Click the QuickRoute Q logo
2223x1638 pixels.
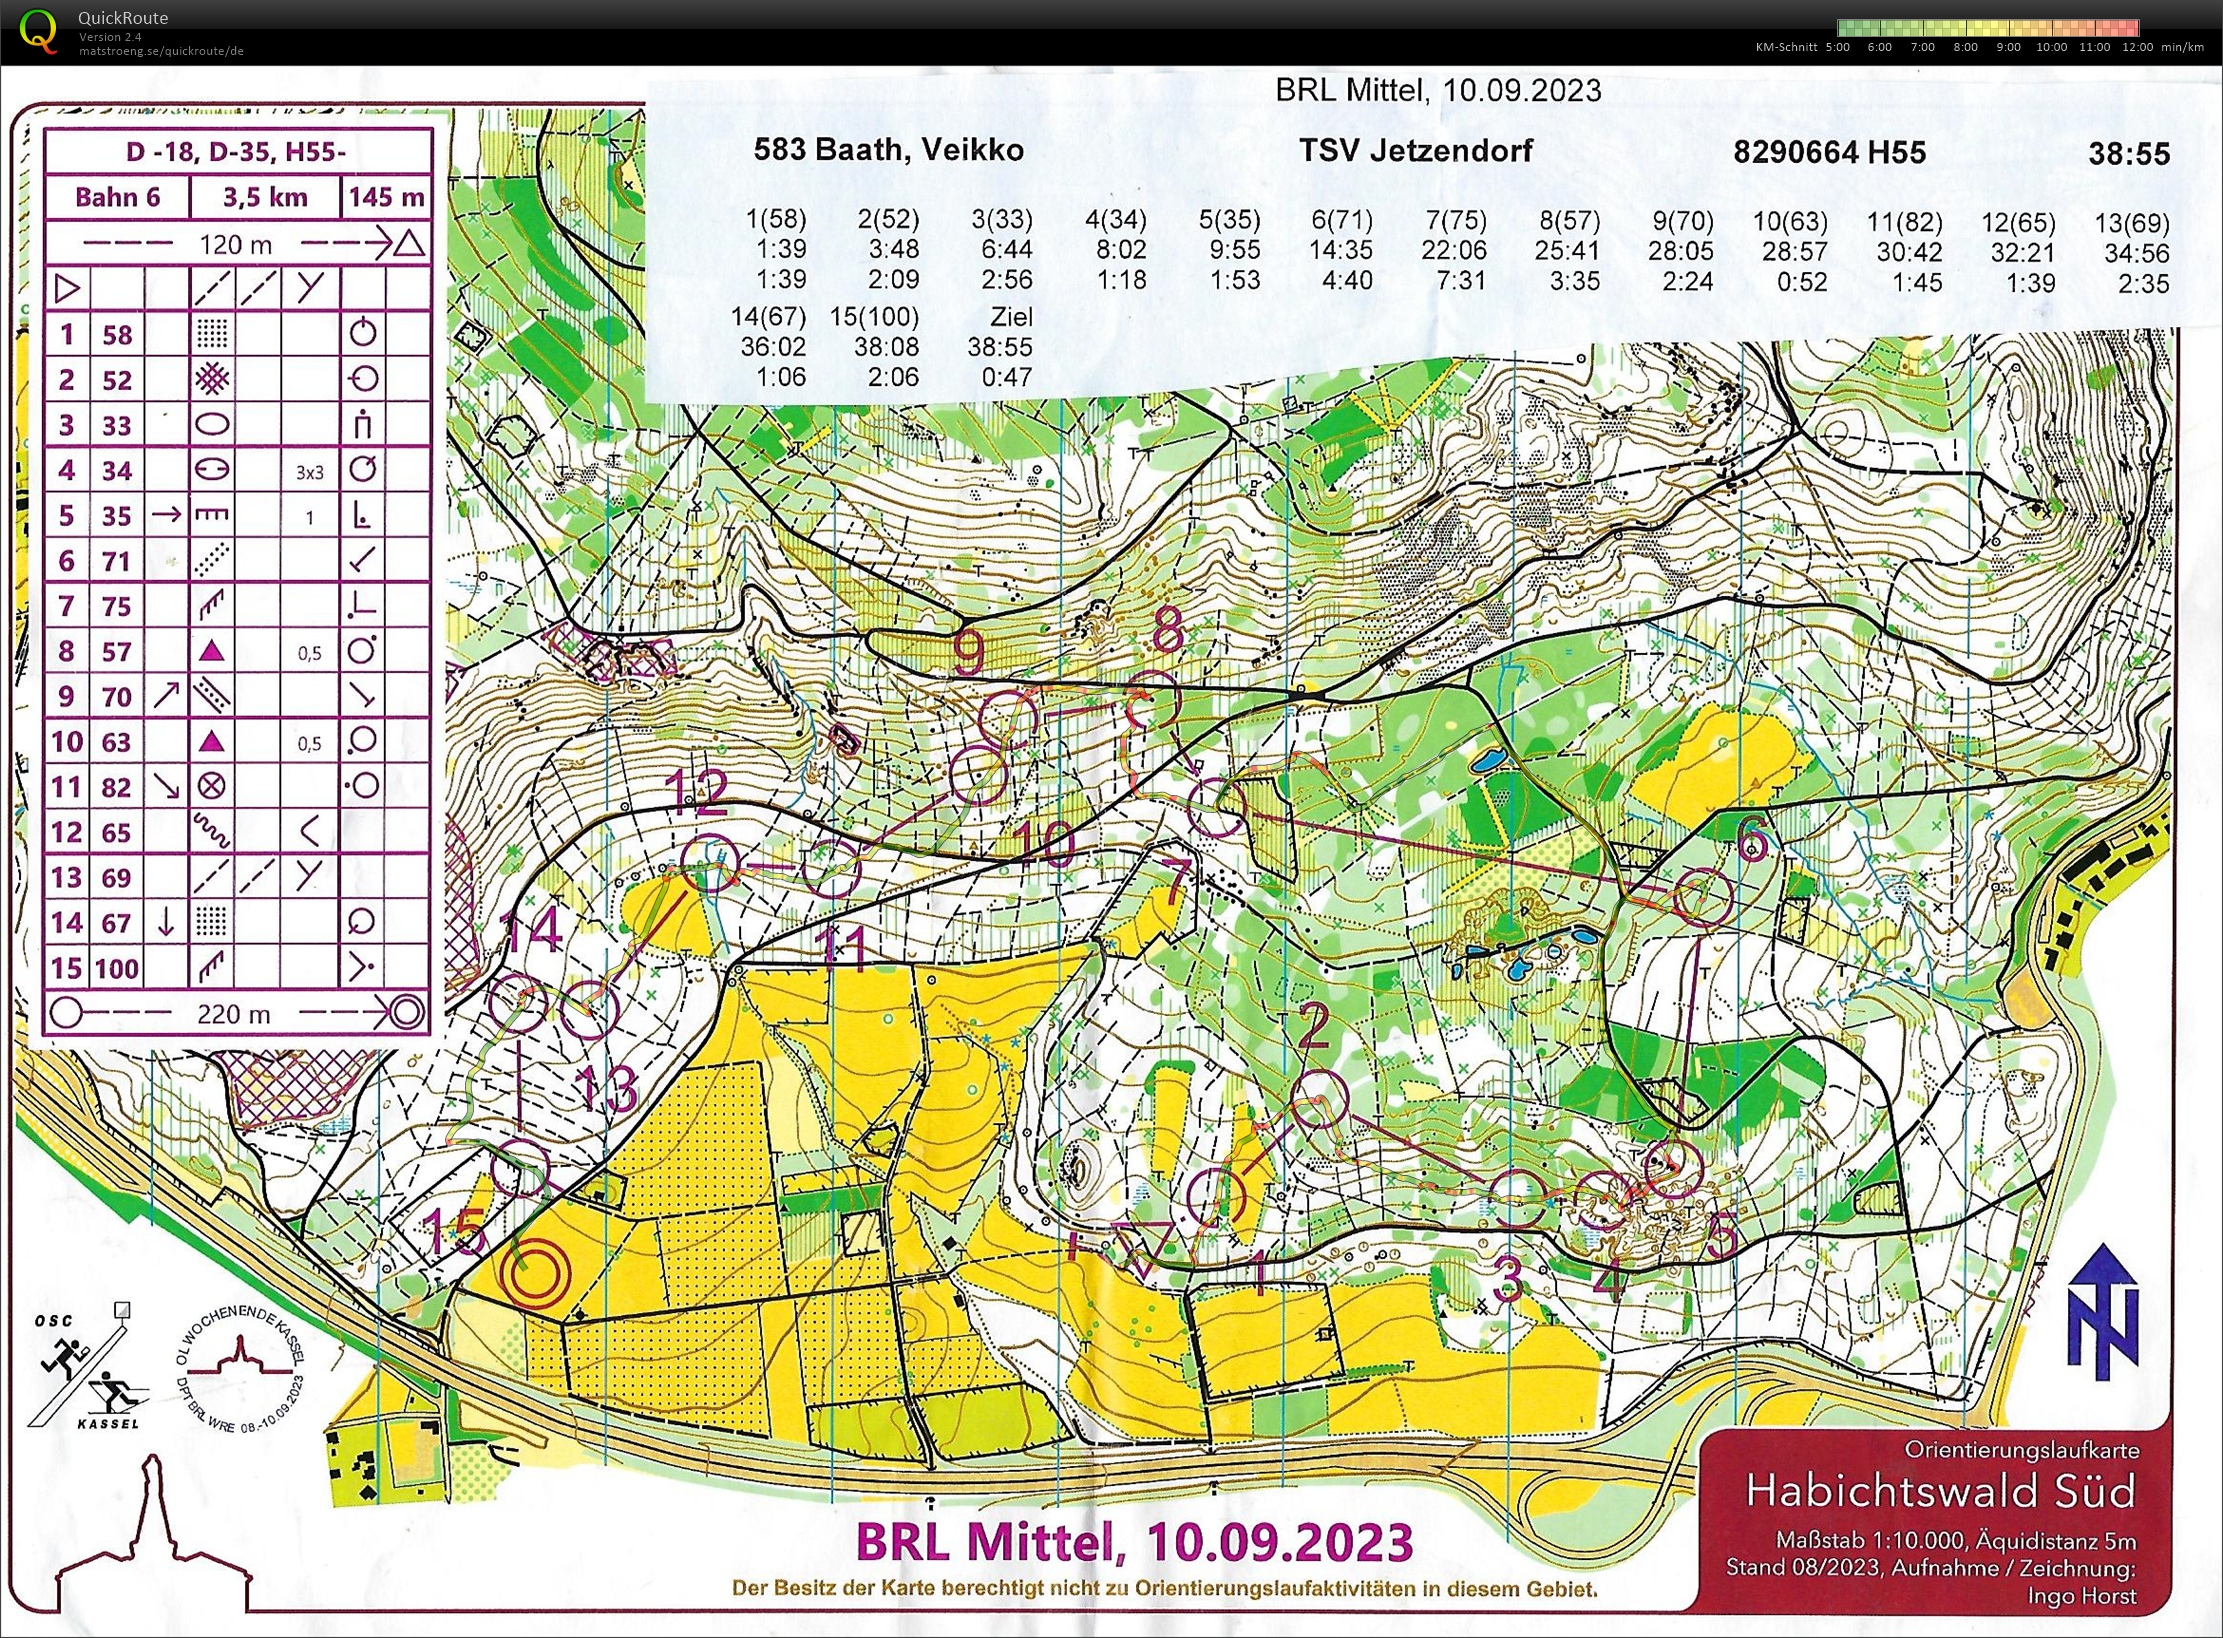point(38,31)
